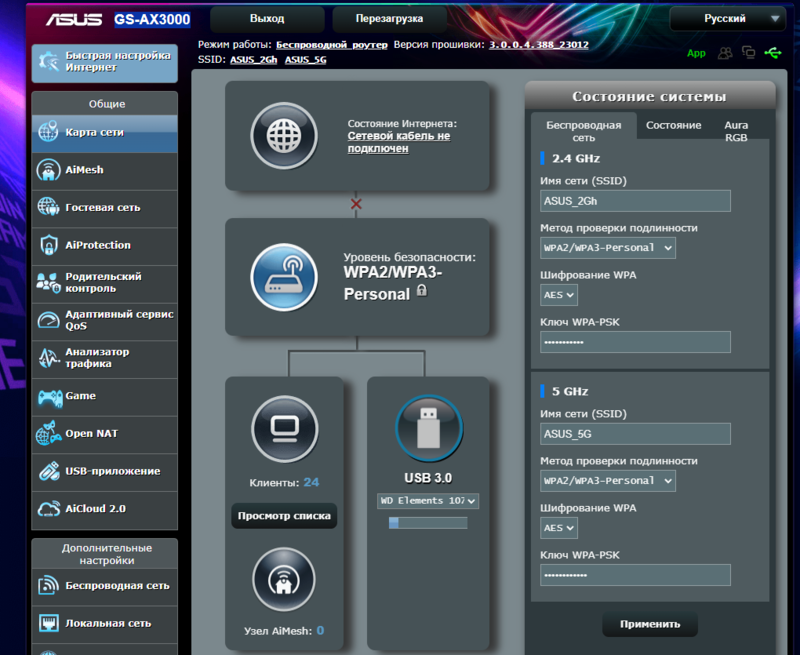Switch to the Беспроводная сеть tab
This screenshot has height=655, width=800.
tap(584, 131)
